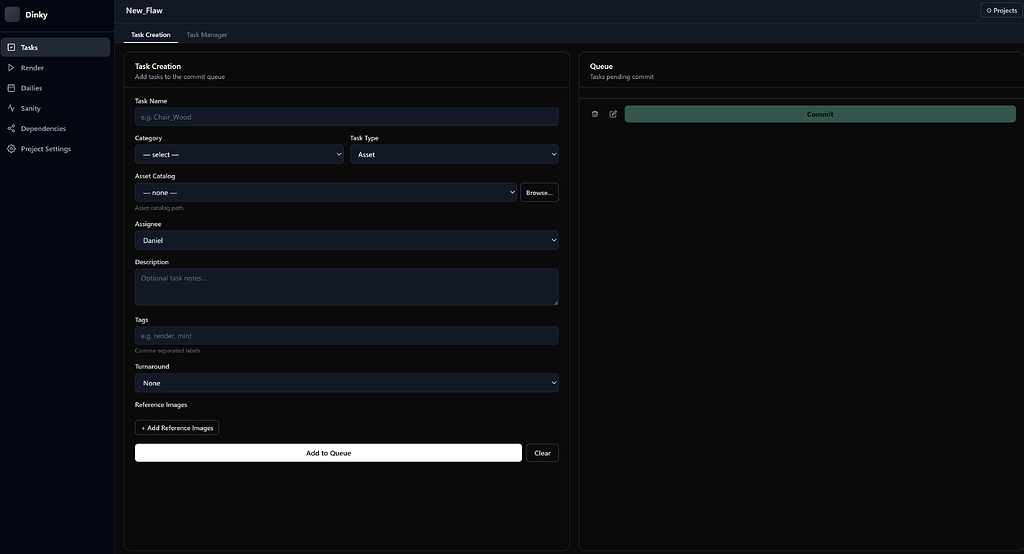Open the Assignee dropdown showing Daniel
The width and height of the screenshot is (1024, 554).
pyautogui.click(x=347, y=240)
